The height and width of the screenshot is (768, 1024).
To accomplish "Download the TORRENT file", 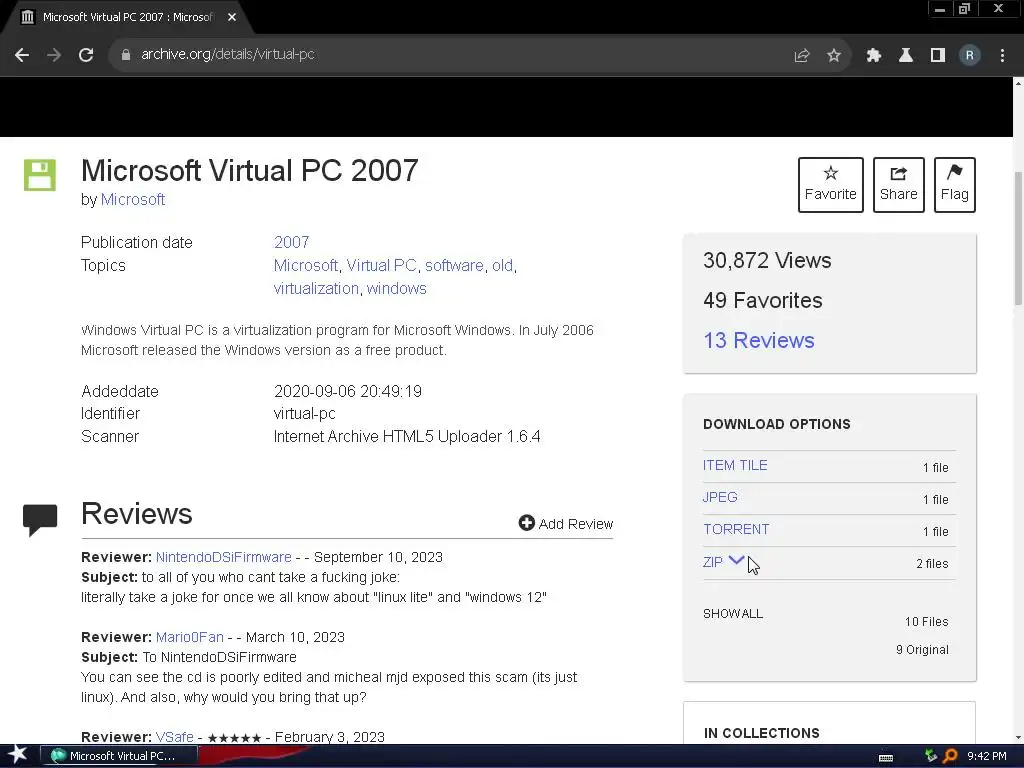I will (x=736, y=530).
